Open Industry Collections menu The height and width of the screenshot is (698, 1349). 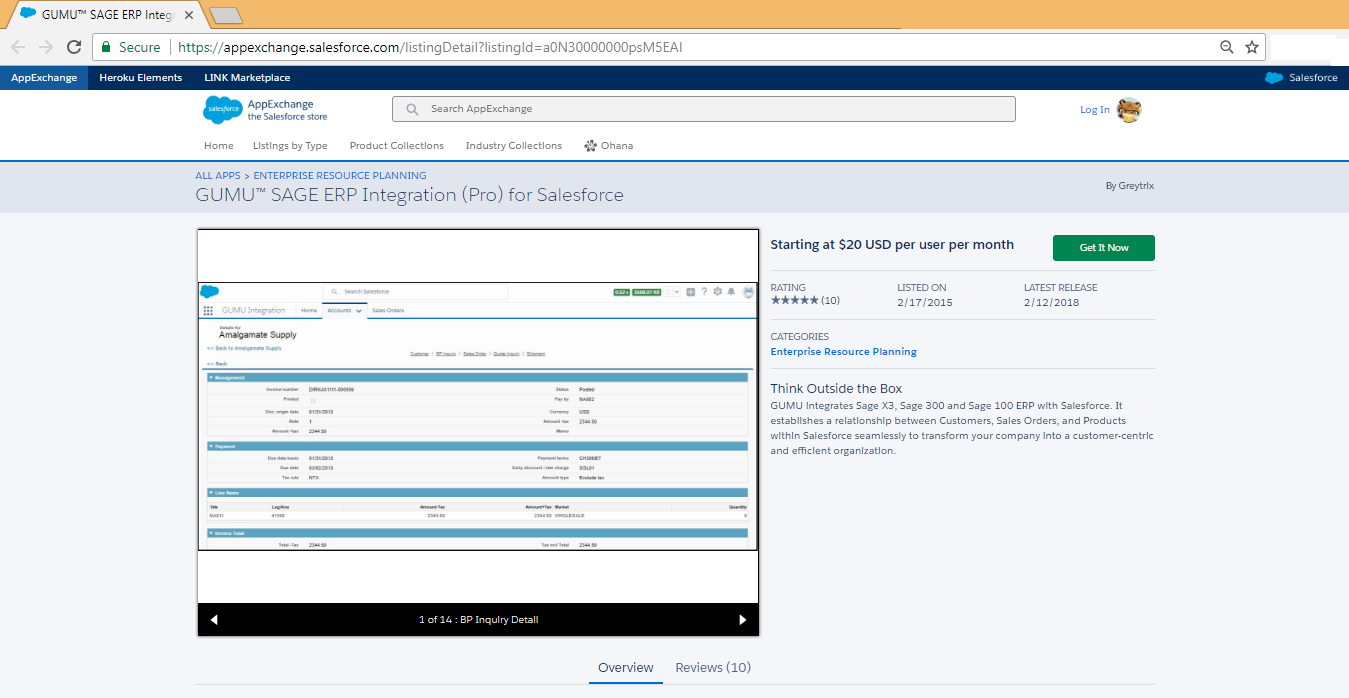pyautogui.click(x=514, y=146)
